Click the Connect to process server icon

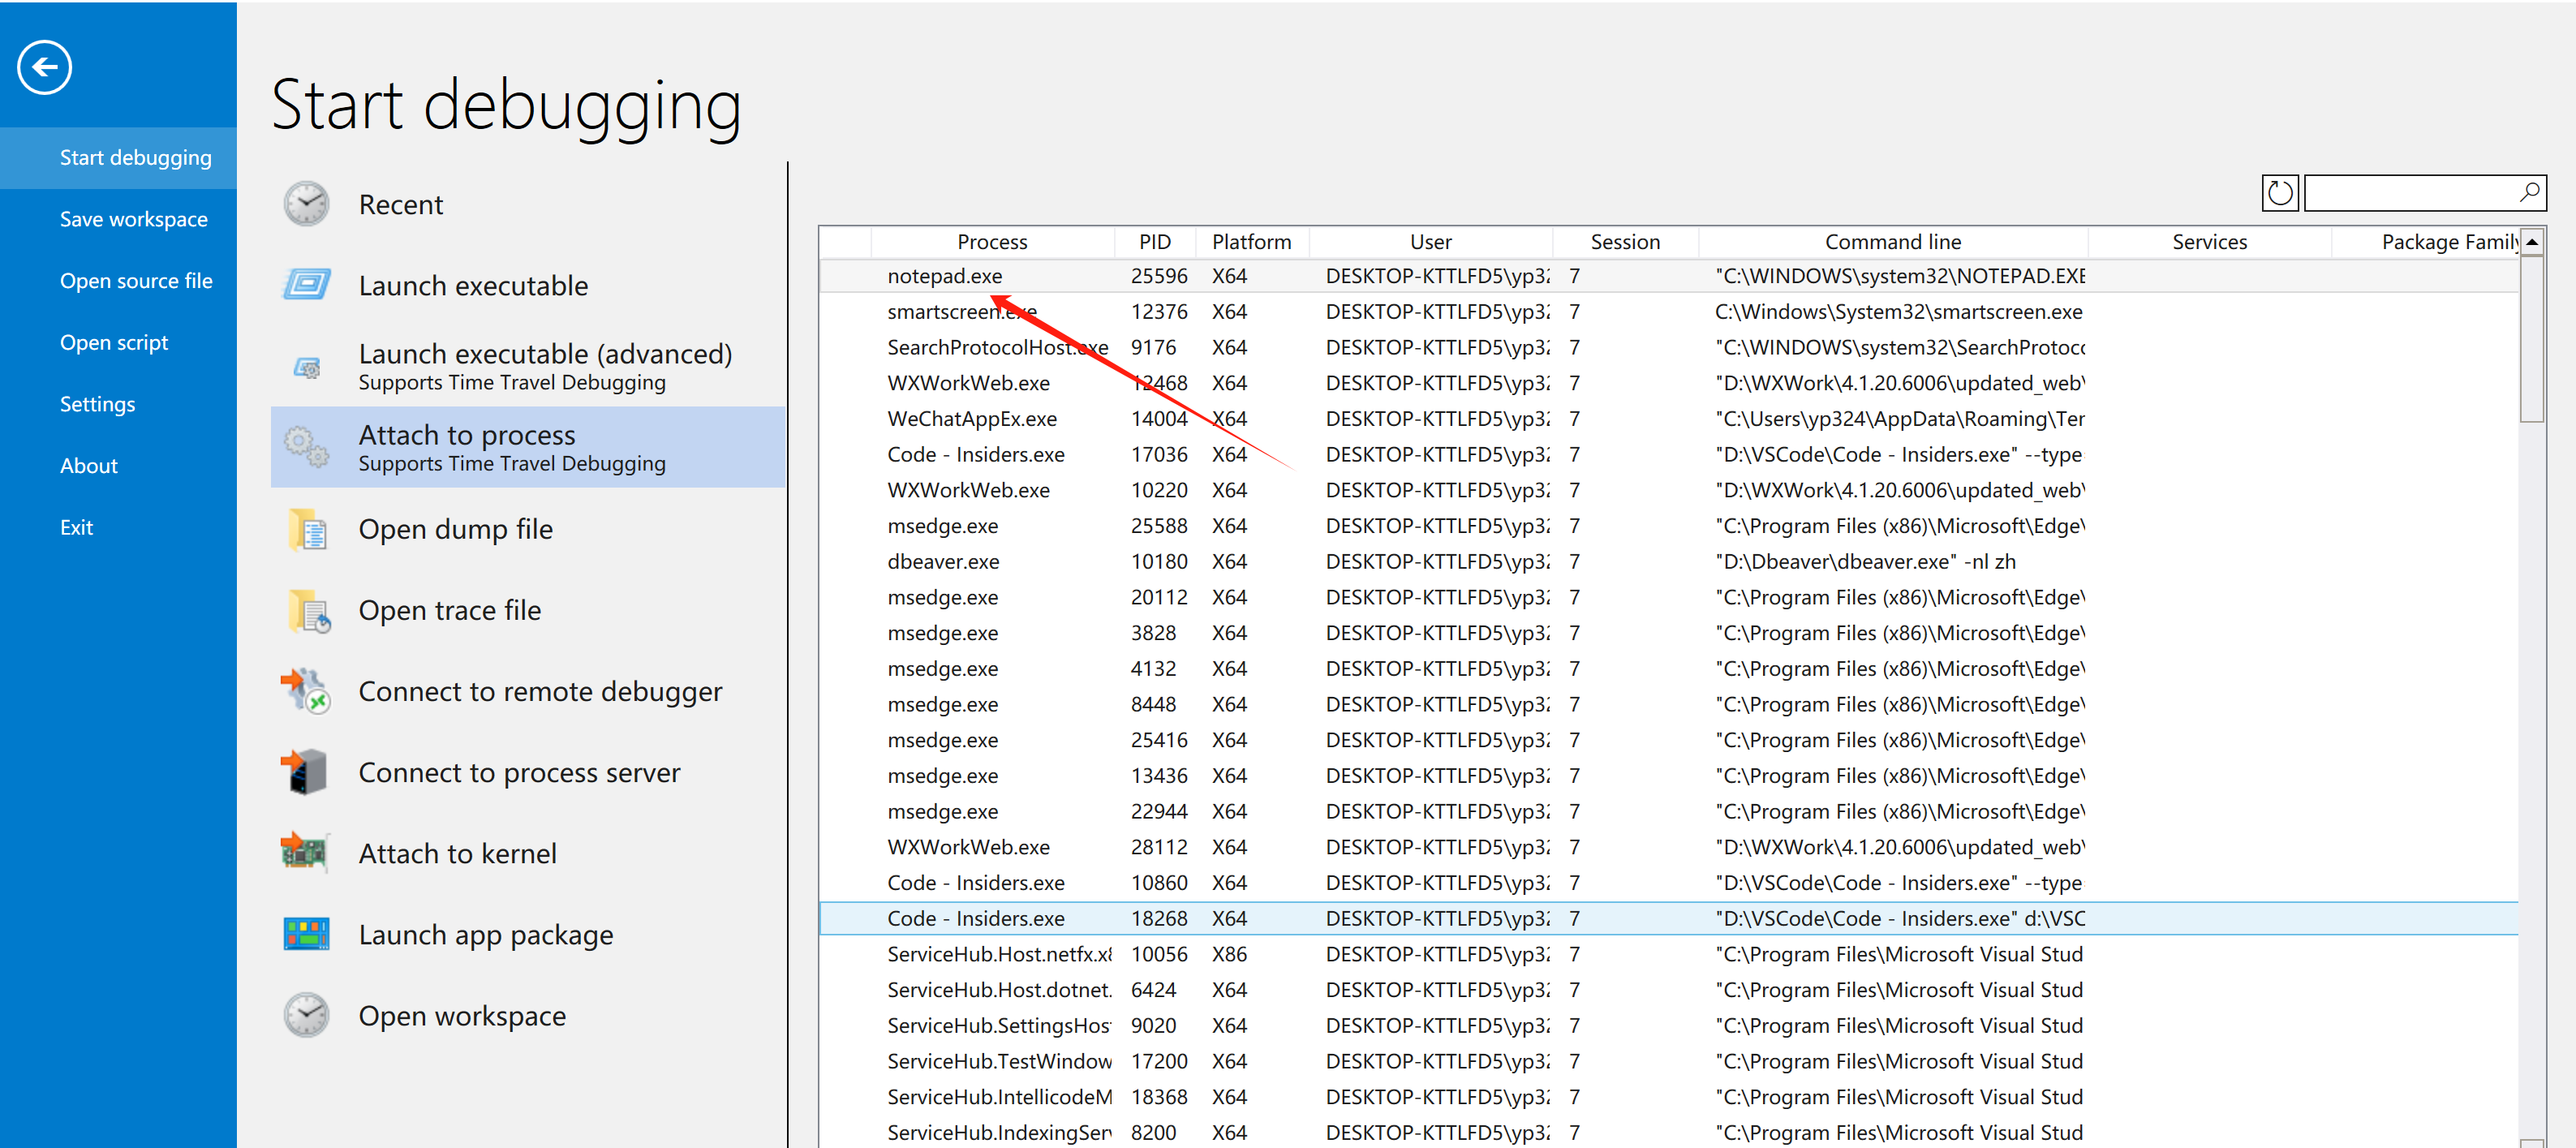[x=305, y=772]
